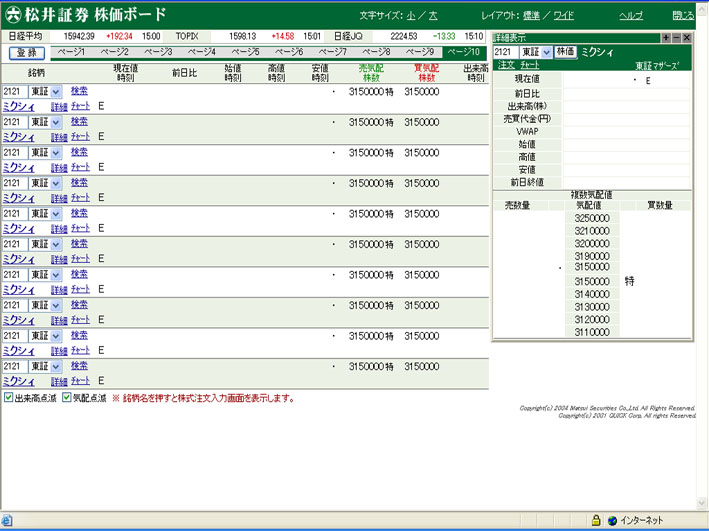Viewport: 709px width, 531px height.
Task: Click the 東証マザーズ label in detail panel
Action: [657, 66]
